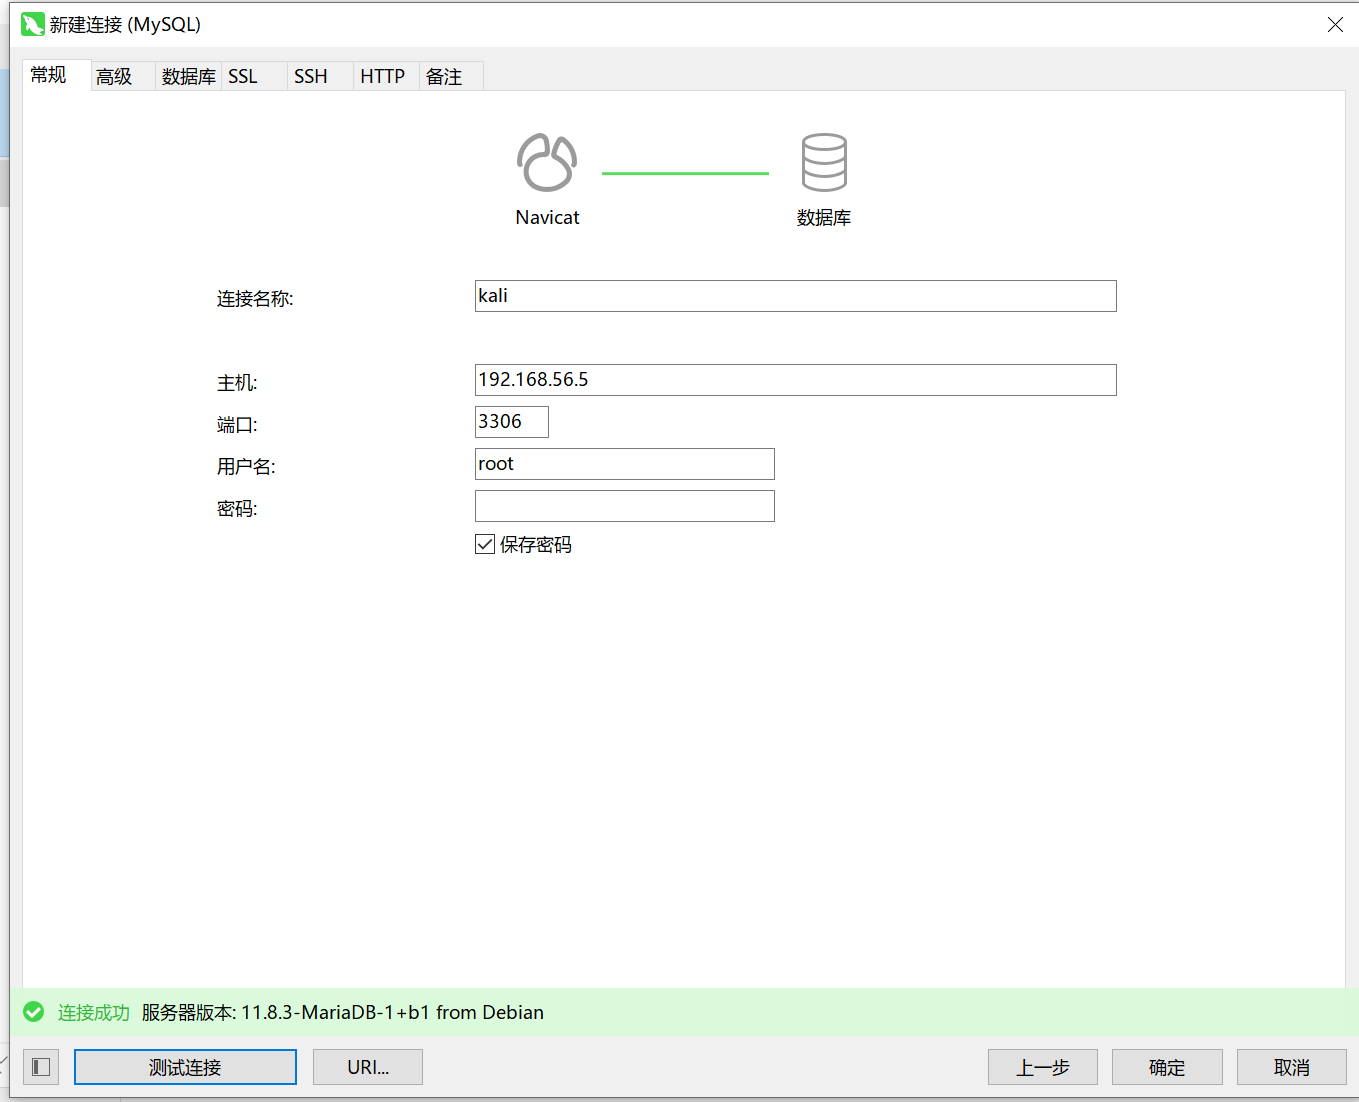Click the Navicat logo icon in the diagram
Viewport: 1359px width, 1102px height.
[547, 162]
